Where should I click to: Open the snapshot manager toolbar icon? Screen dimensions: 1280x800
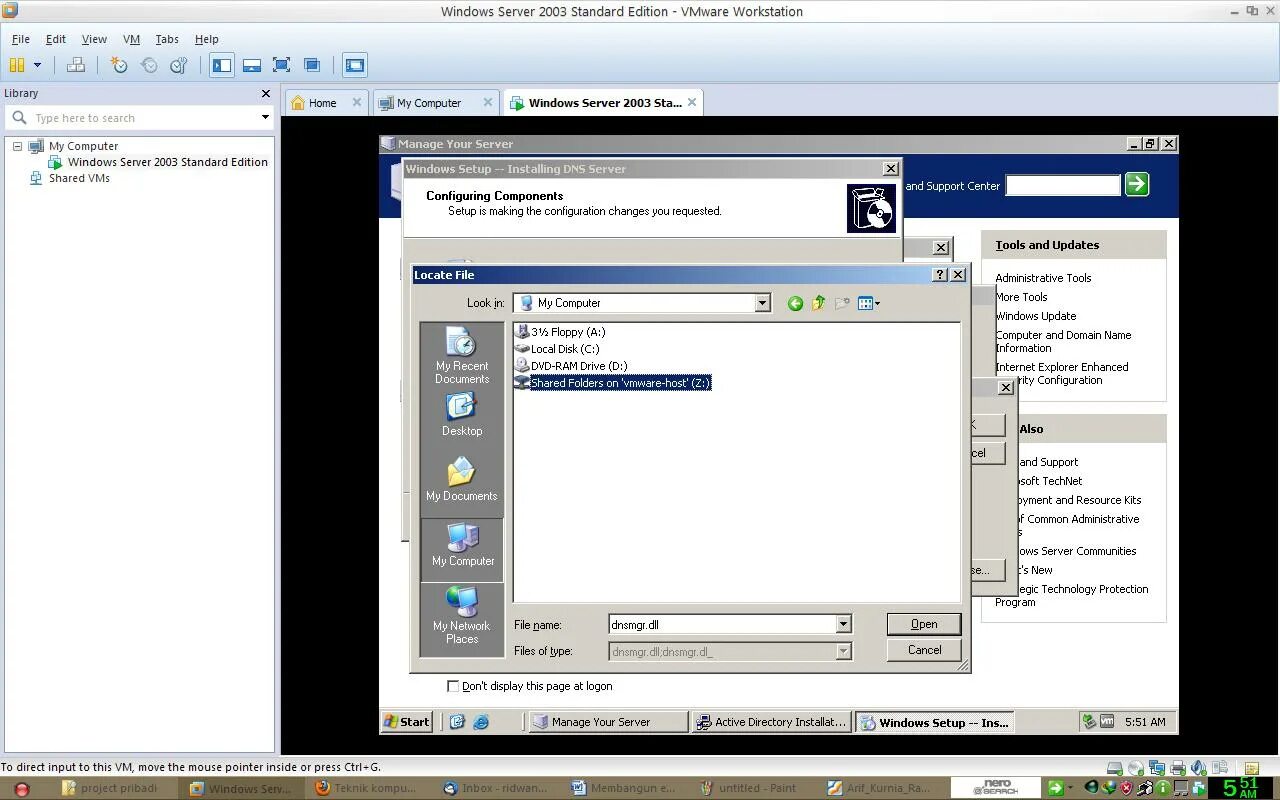(x=179, y=65)
